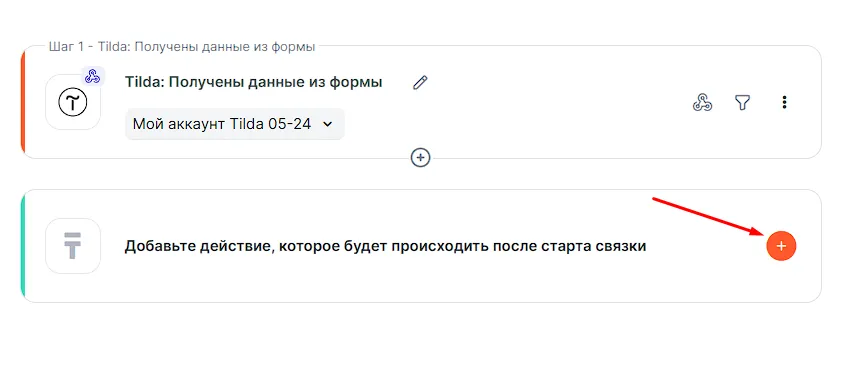Click the Шаг 1 step caption label
863x377 pixels.
point(182,47)
